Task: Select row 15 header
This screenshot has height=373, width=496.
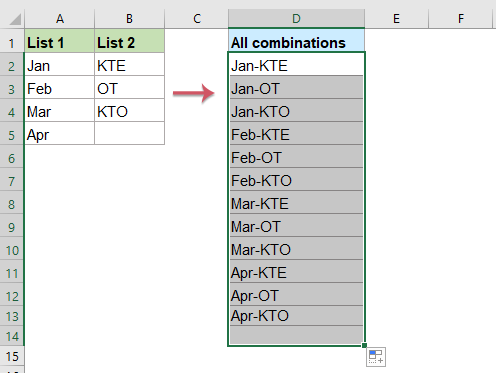Action: [x=12, y=357]
